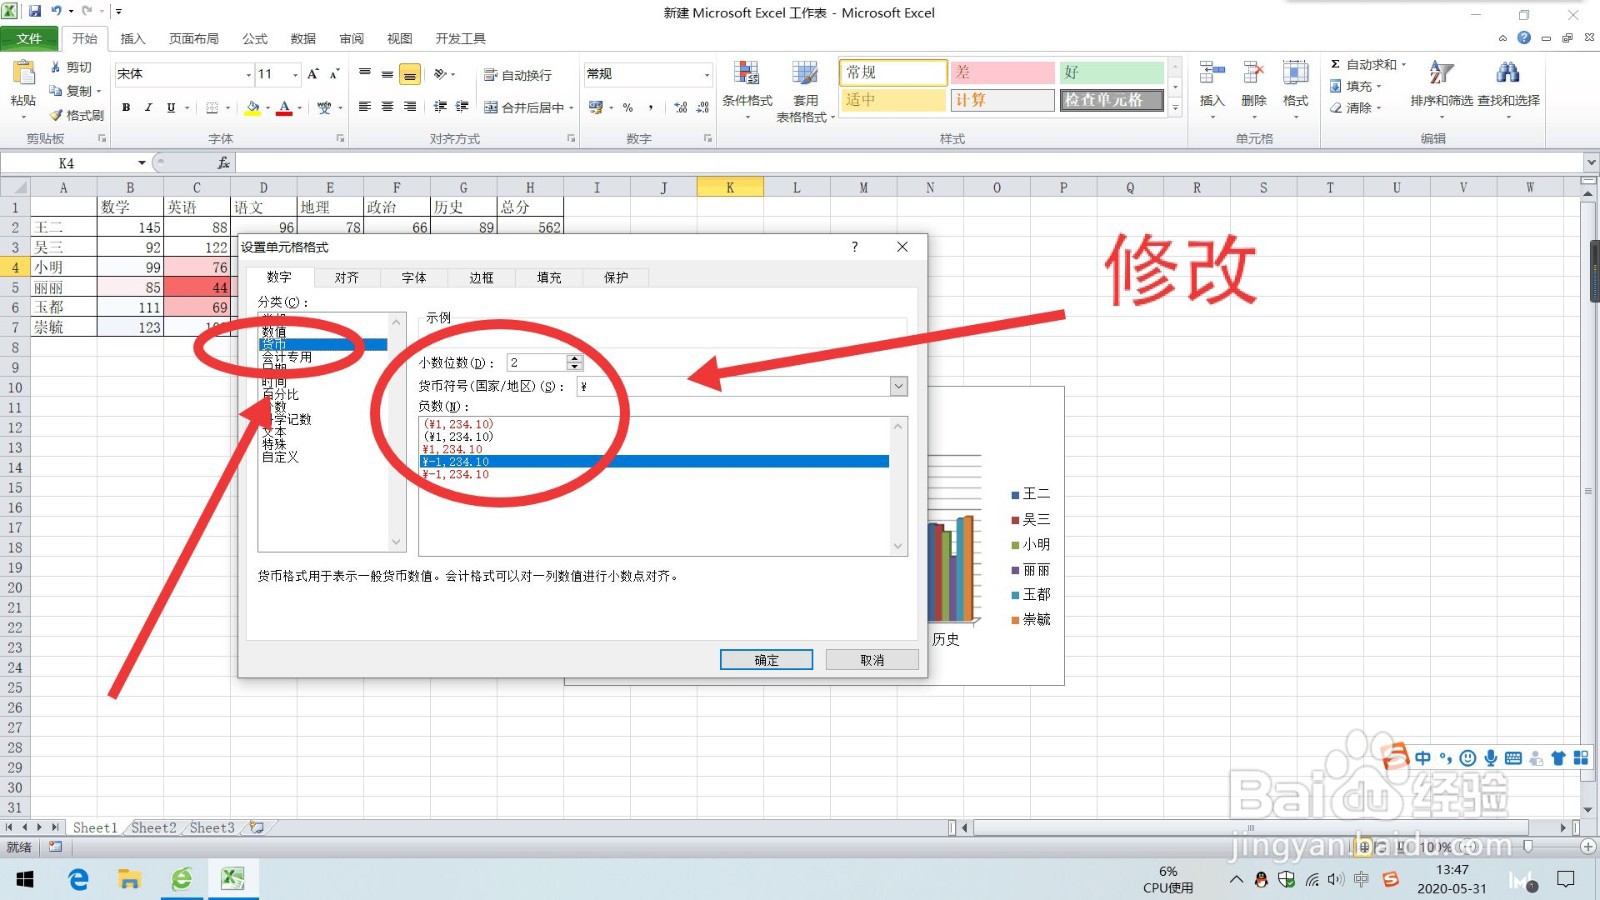Click the 取消 button to cancel
This screenshot has width=1600, height=900.
(871, 659)
